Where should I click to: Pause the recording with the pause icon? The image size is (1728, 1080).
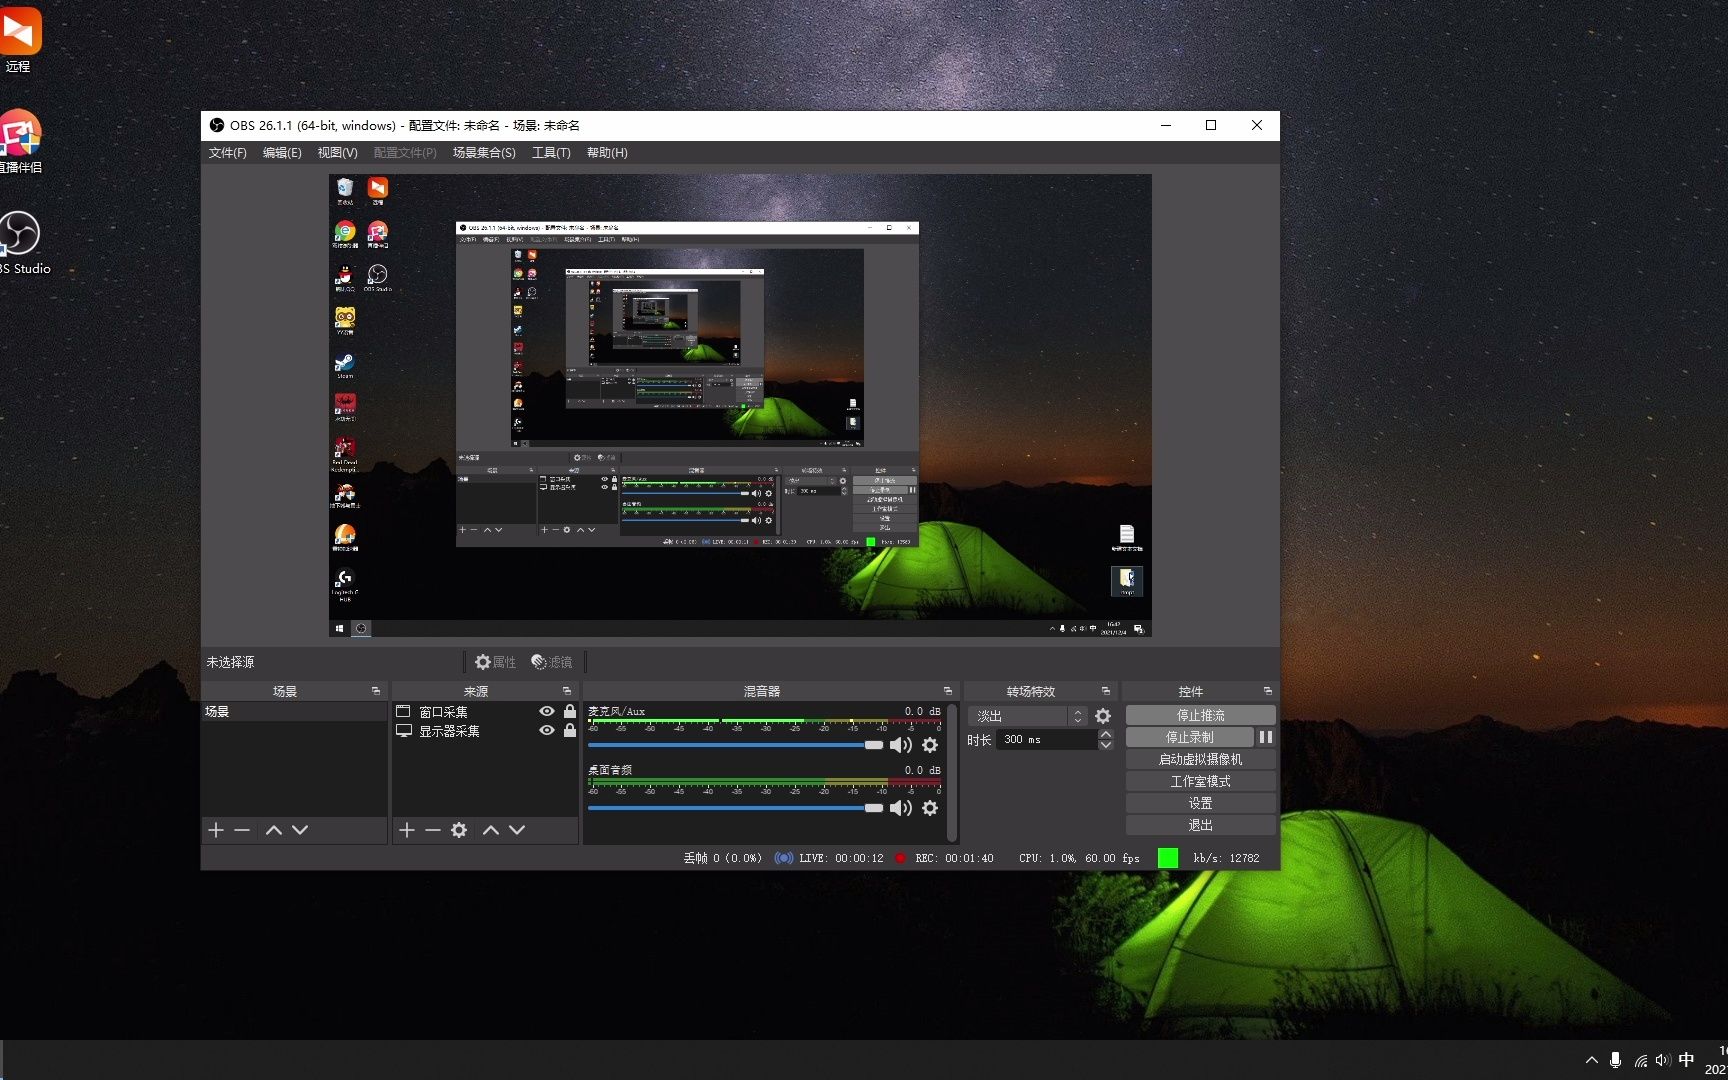click(1266, 737)
